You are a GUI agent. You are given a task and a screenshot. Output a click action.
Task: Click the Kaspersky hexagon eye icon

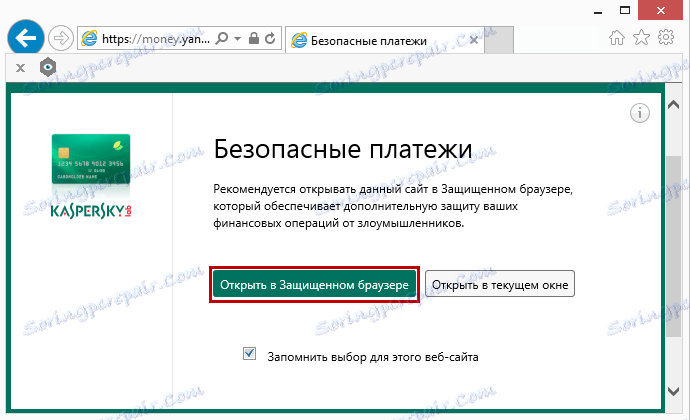(48, 67)
